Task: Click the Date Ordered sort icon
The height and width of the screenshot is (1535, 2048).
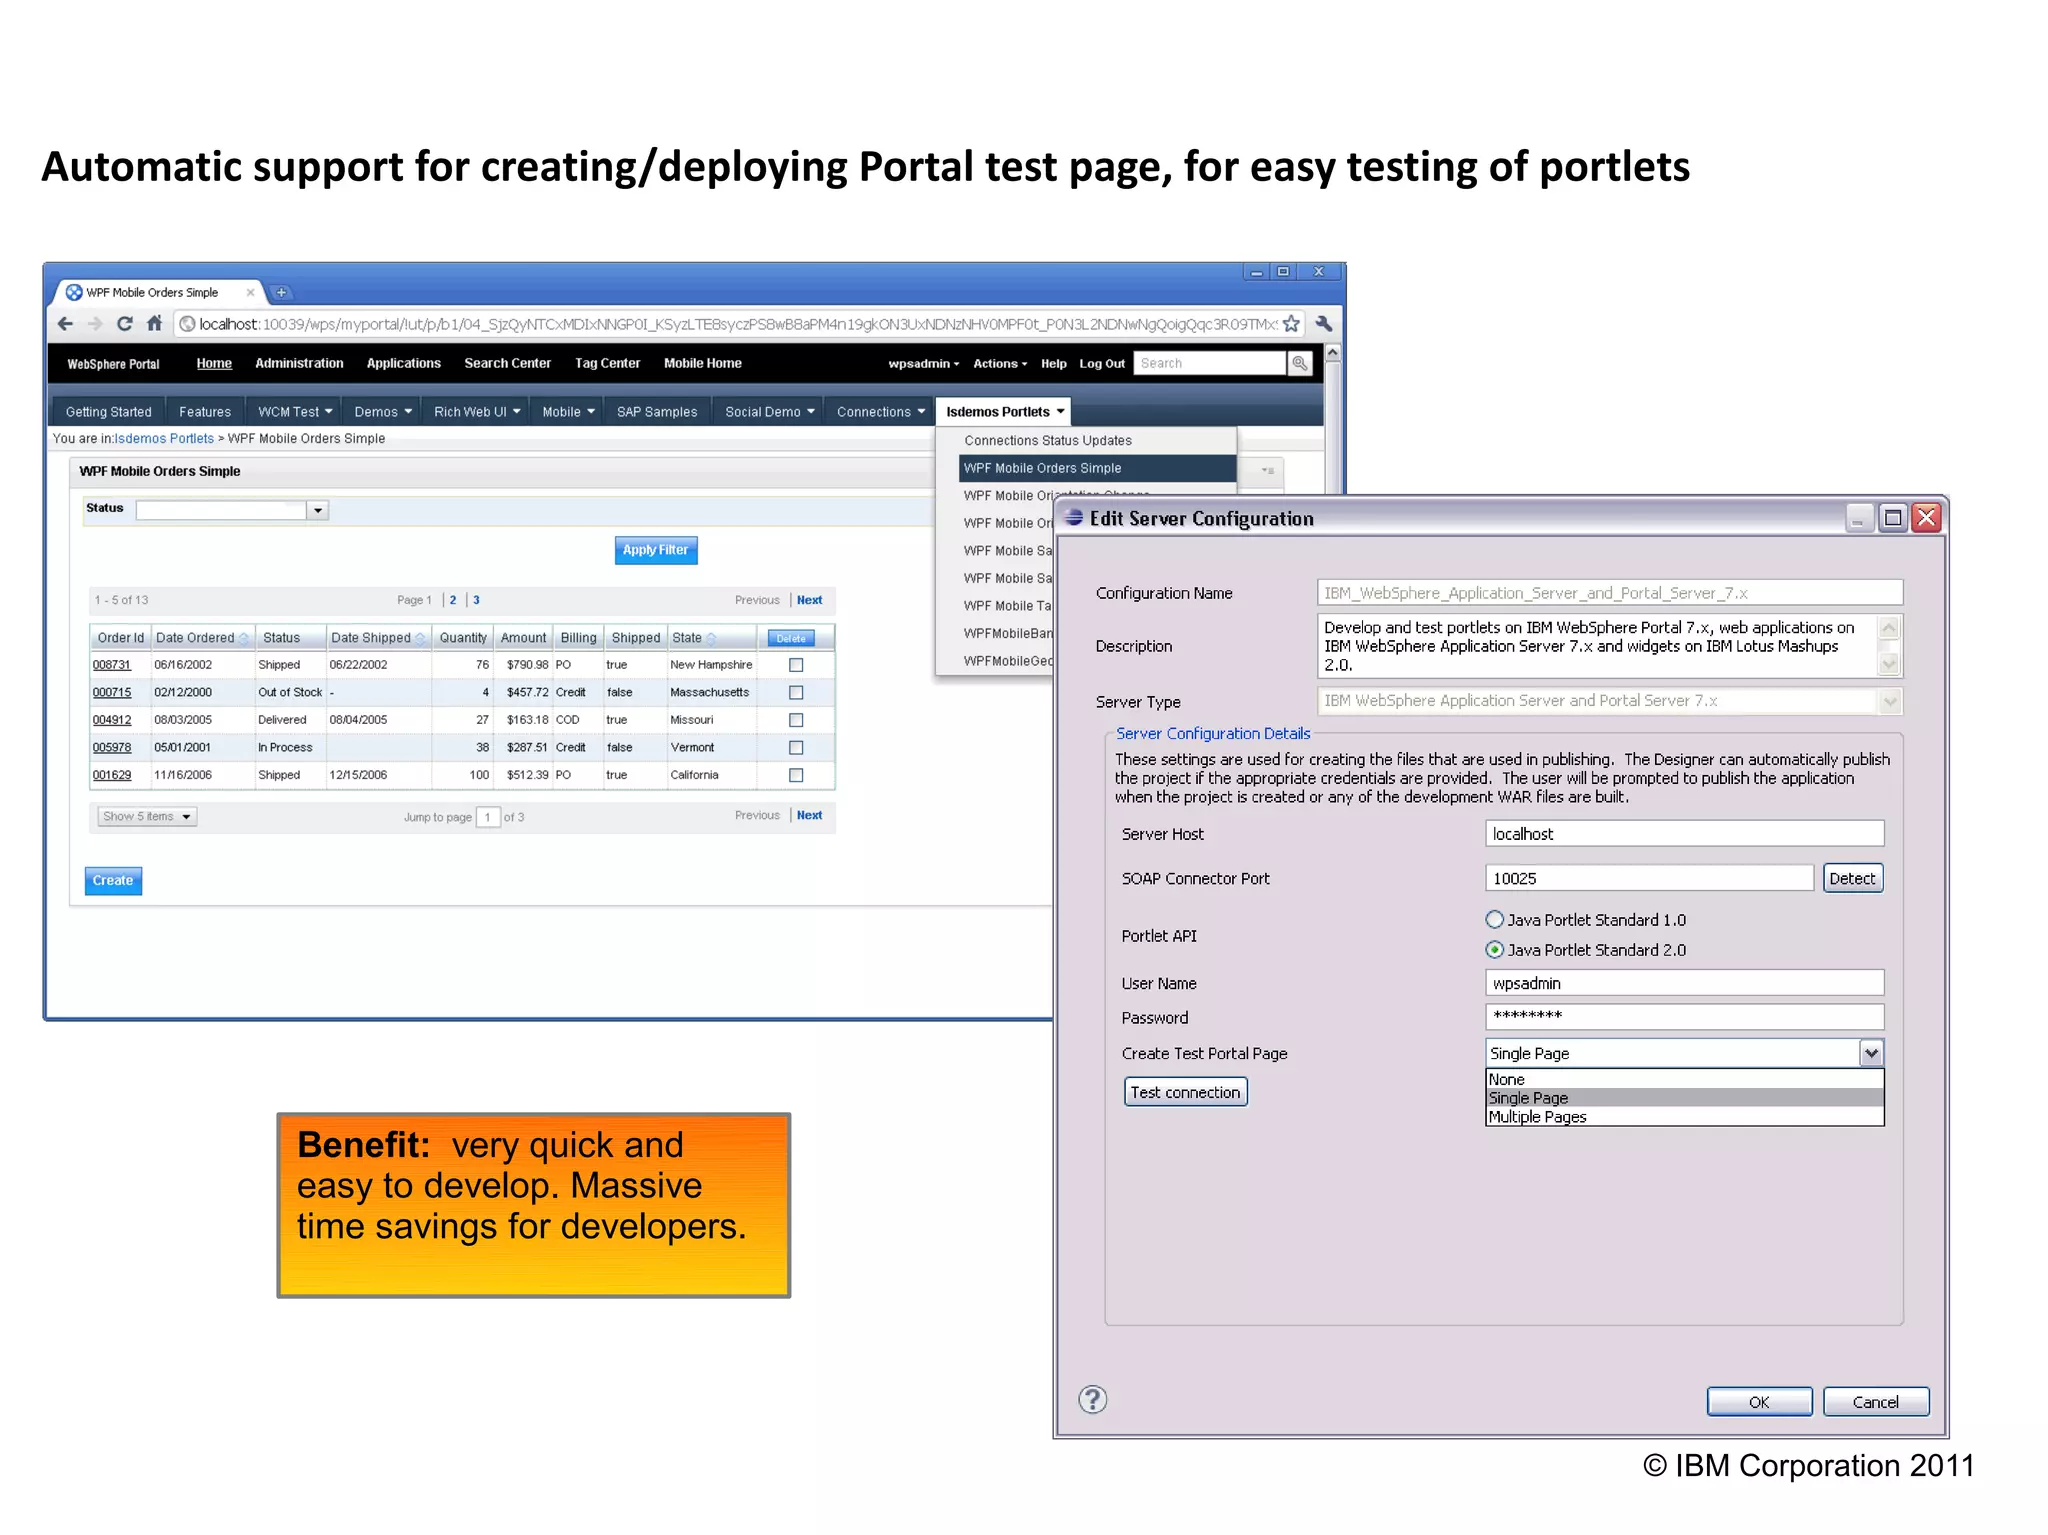Action: 243,638
